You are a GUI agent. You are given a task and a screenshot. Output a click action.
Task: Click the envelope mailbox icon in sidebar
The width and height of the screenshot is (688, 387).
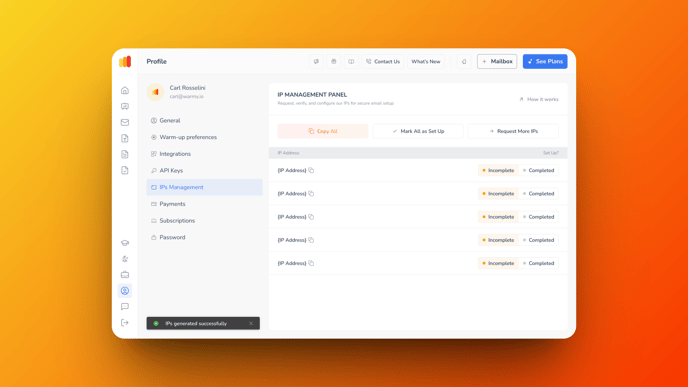(x=125, y=122)
